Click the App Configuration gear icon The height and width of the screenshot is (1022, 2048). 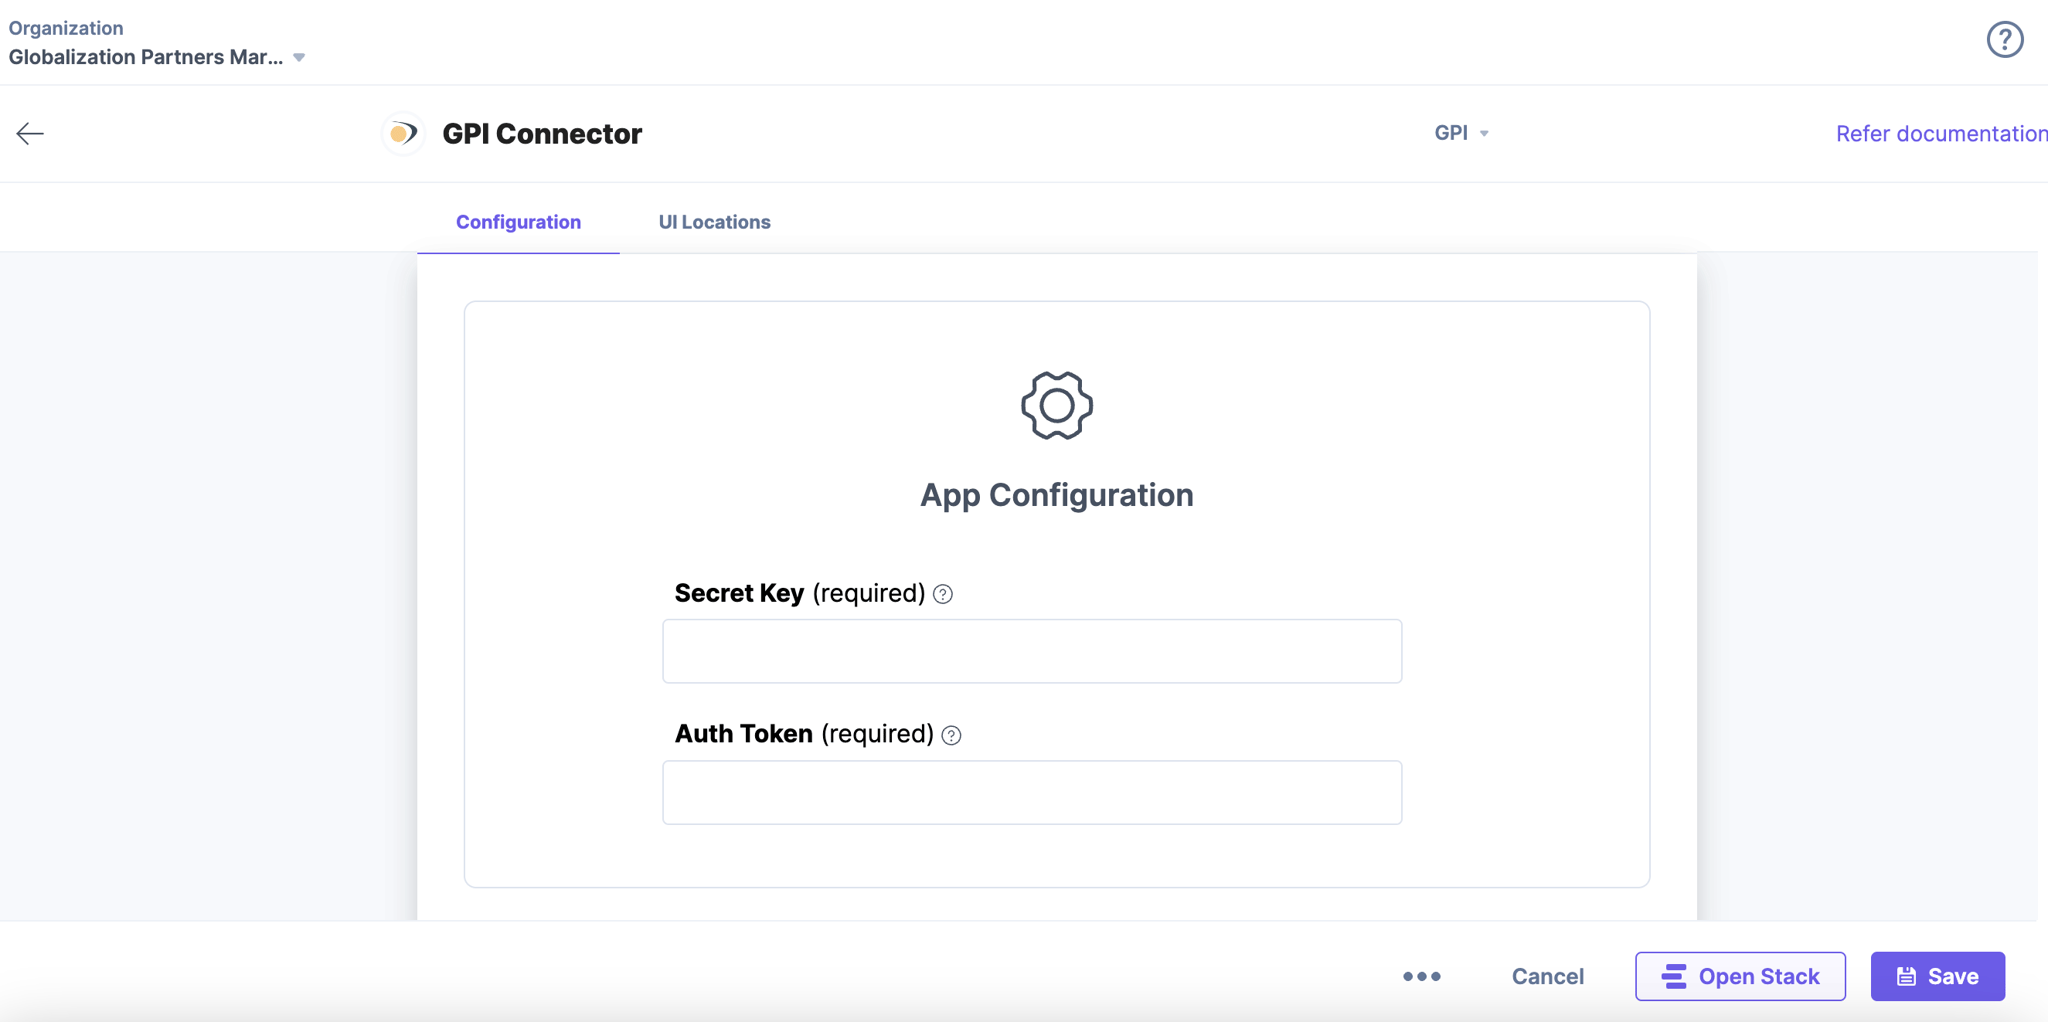[x=1057, y=405]
